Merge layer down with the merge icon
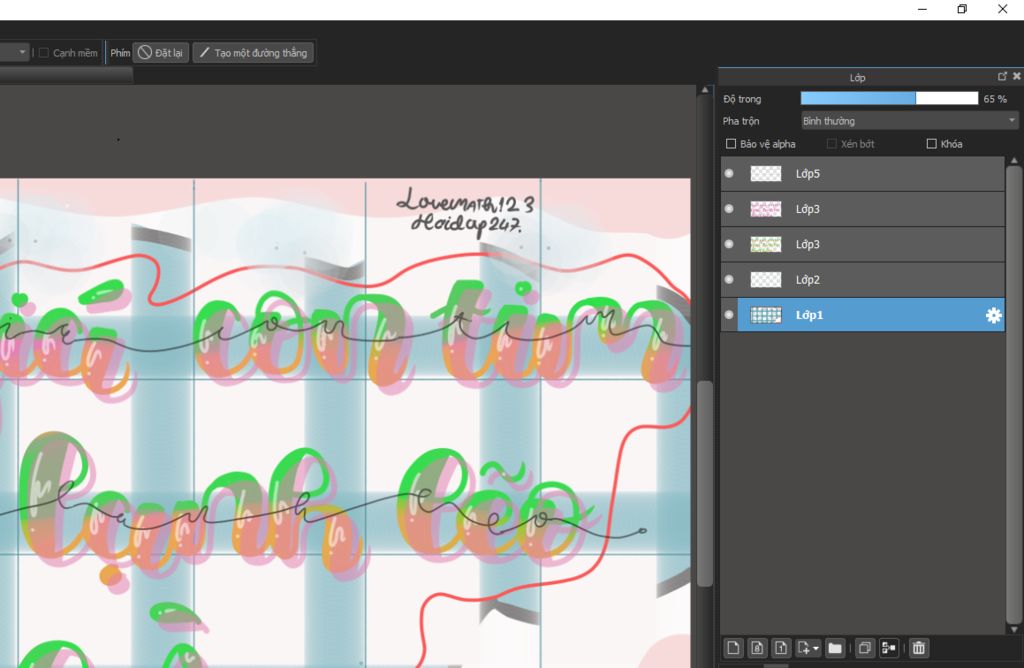 tap(889, 648)
